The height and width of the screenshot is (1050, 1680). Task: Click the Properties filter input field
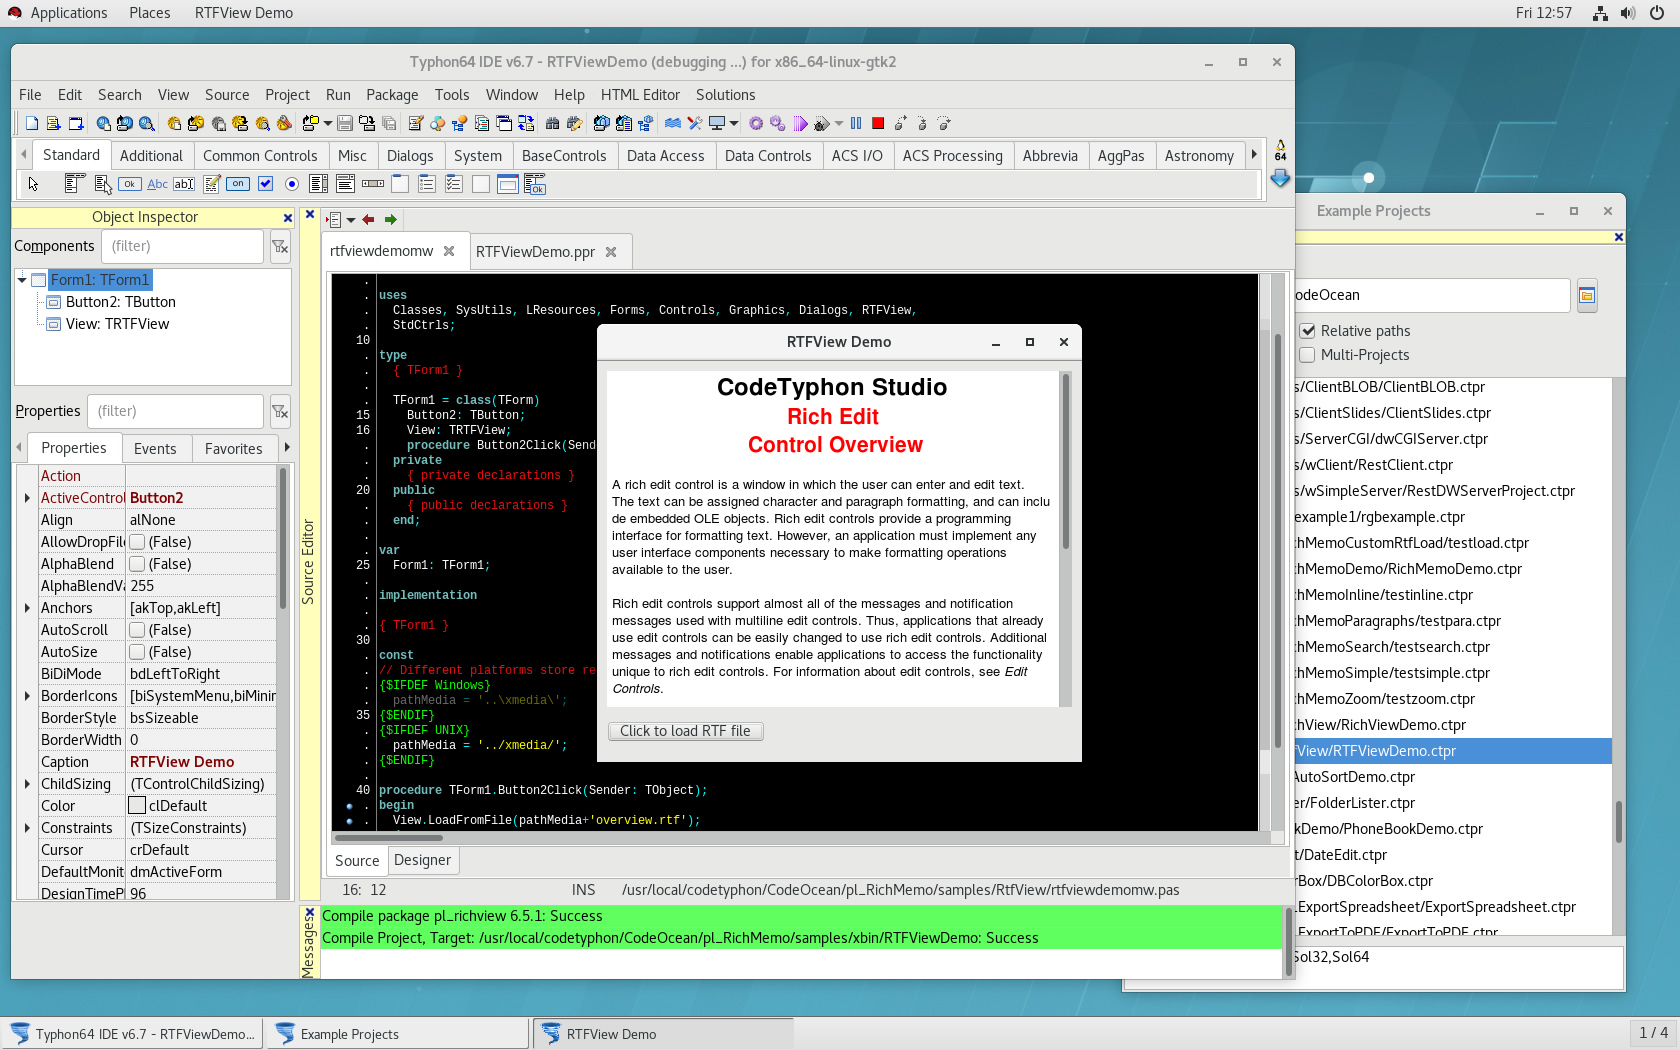[x=177, y=411]
